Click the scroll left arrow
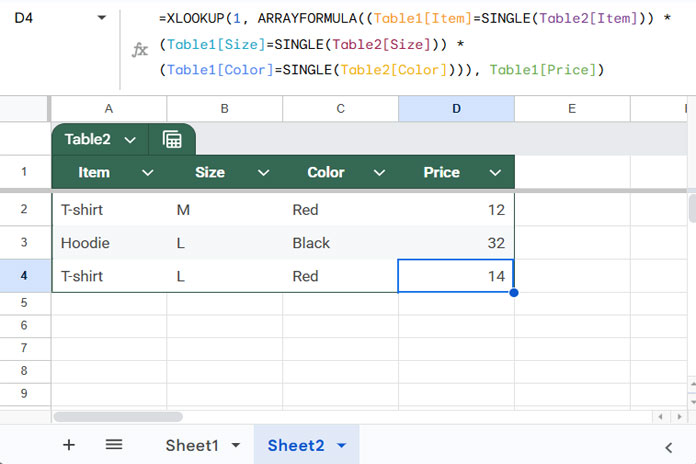Image resolution: width=696 pixels, height=464 pixels. 660,417
